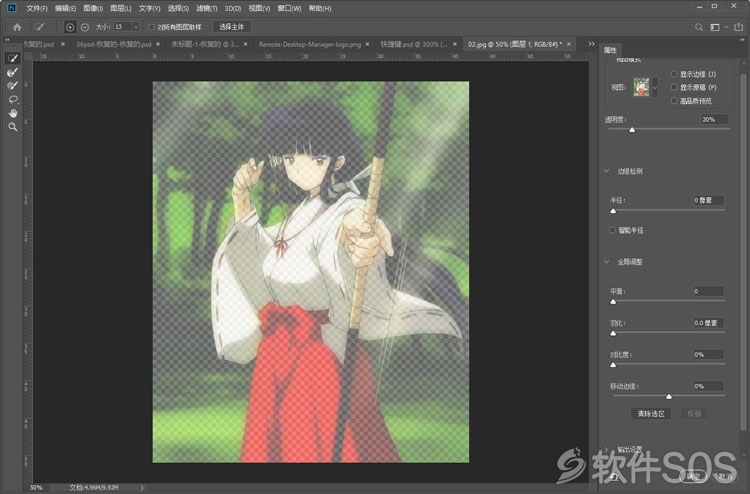Select the Refine Edge Brush tool
The height and width of the screenshot is (494, 750).
(x=13, y=72)
